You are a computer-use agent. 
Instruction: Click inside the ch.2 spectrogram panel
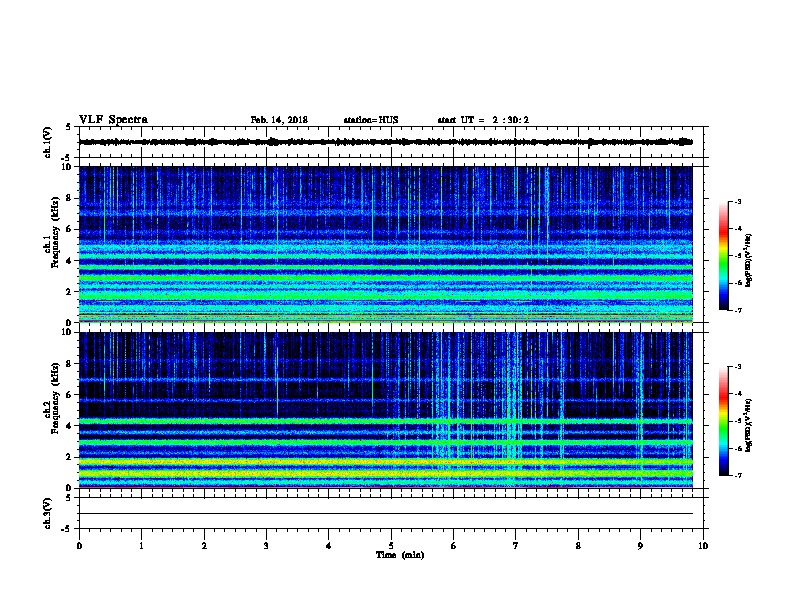386,410
